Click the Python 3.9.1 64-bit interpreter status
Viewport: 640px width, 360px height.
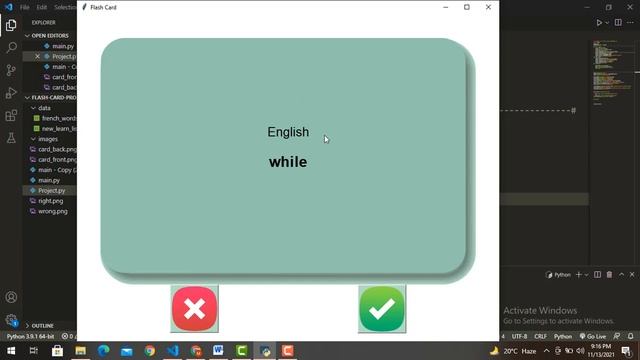(30, 336)
